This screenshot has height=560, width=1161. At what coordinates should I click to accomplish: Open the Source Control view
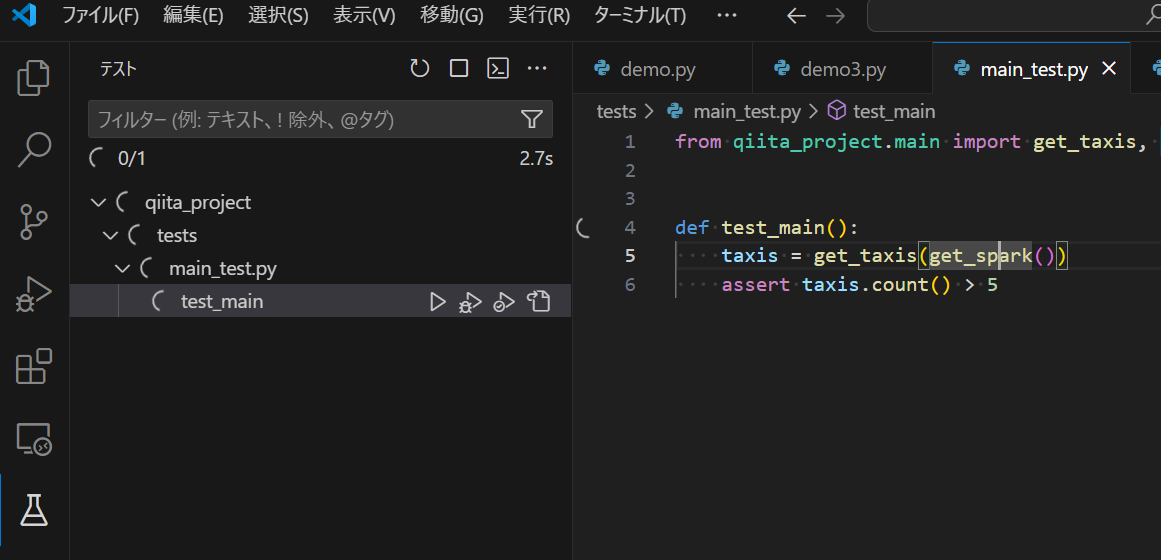pyautogui.click(x=34, y=223)
